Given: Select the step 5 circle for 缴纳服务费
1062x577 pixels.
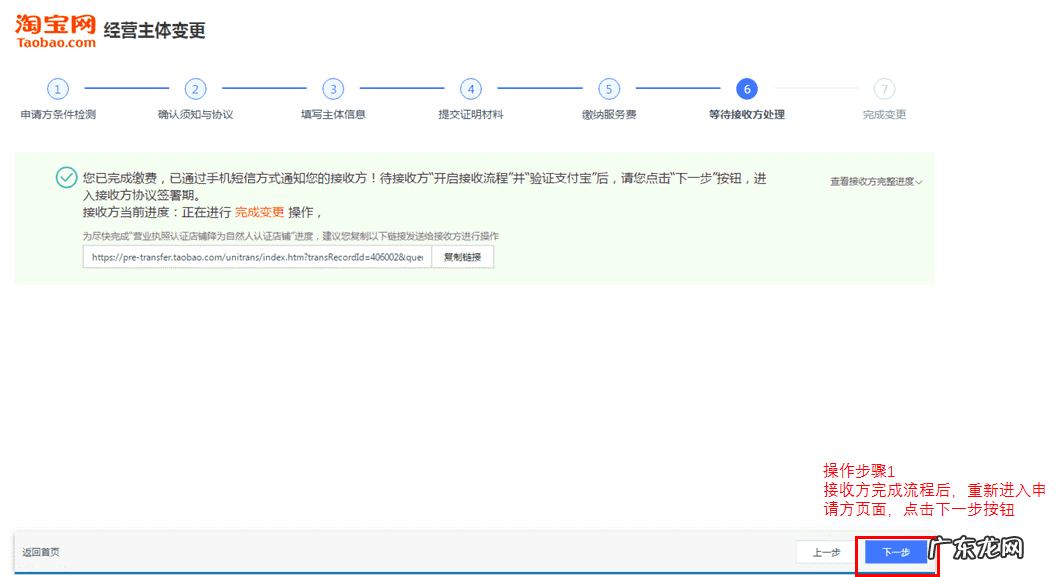Looking at the screenshot, I should click(x=609, y=89).
